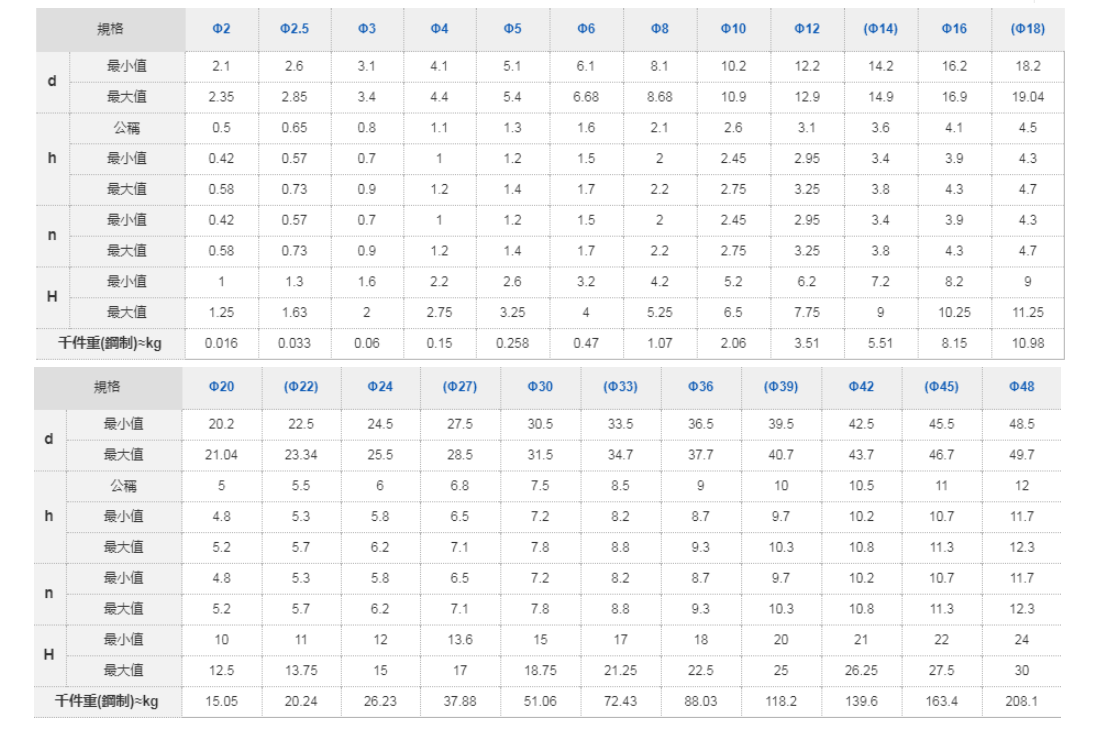Open the (Φ18) header link
The image size is (1098, 744).
pyautogui.click(x=1027, y=29)
